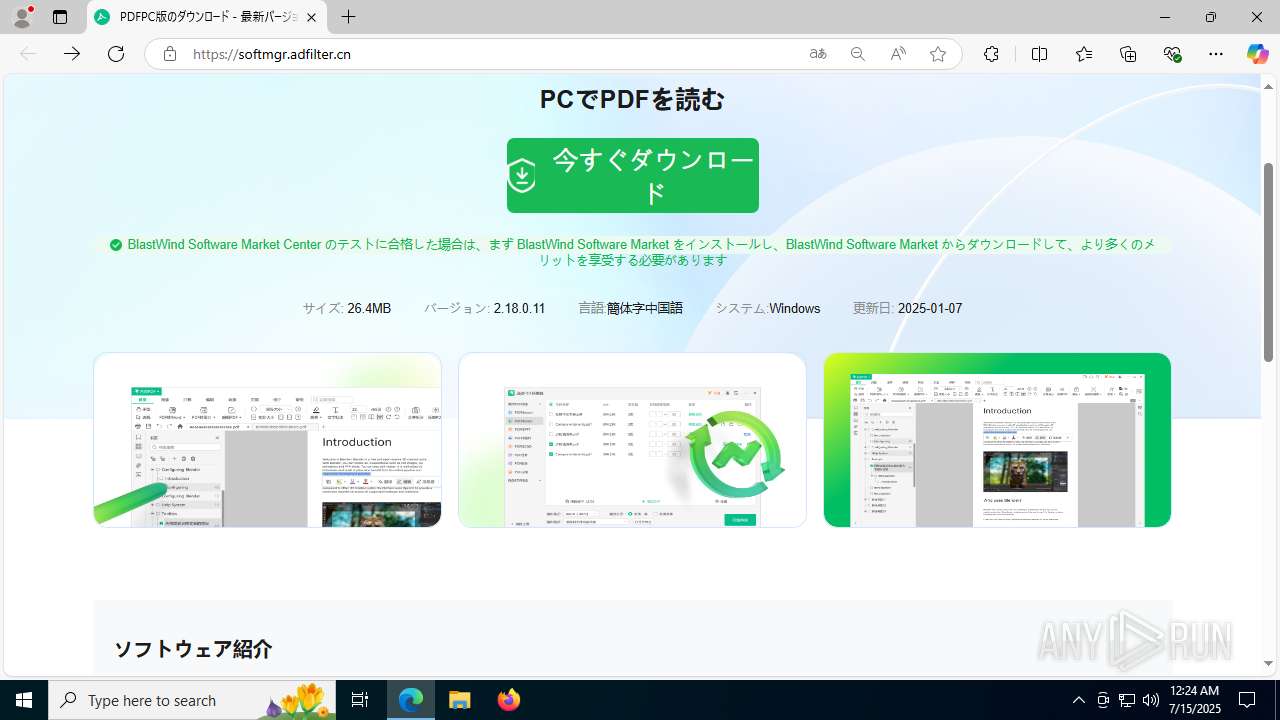Select the size value 26.4MB
Screen dimensions: 1280x720
369,308
